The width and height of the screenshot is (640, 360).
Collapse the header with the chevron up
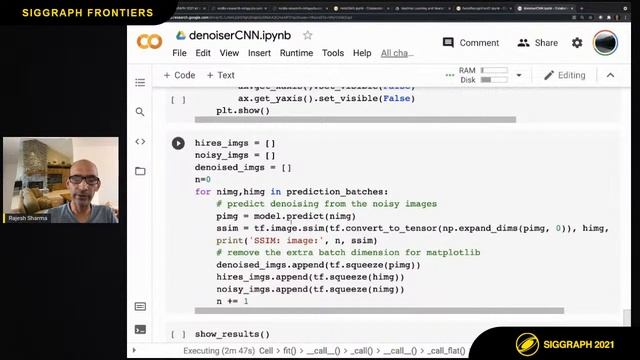pos(610,75)
